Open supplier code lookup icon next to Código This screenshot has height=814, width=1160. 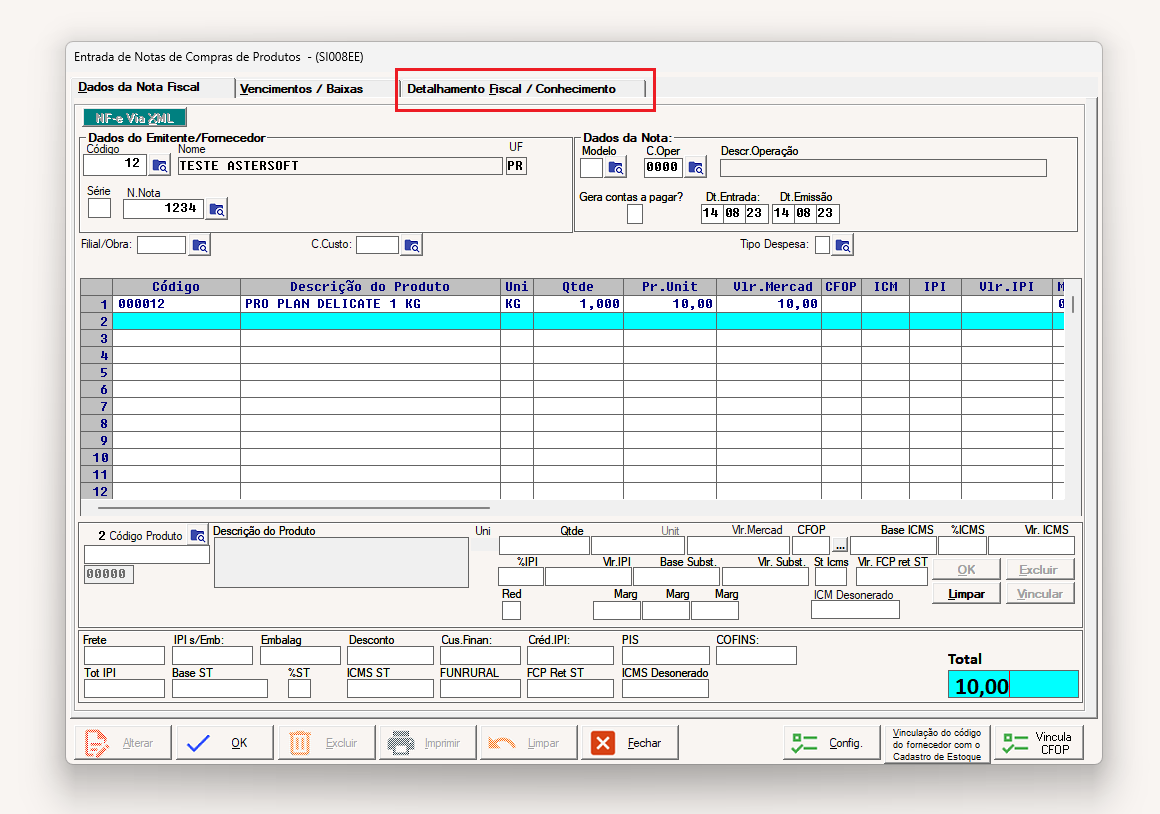click(x=160, y=166)
